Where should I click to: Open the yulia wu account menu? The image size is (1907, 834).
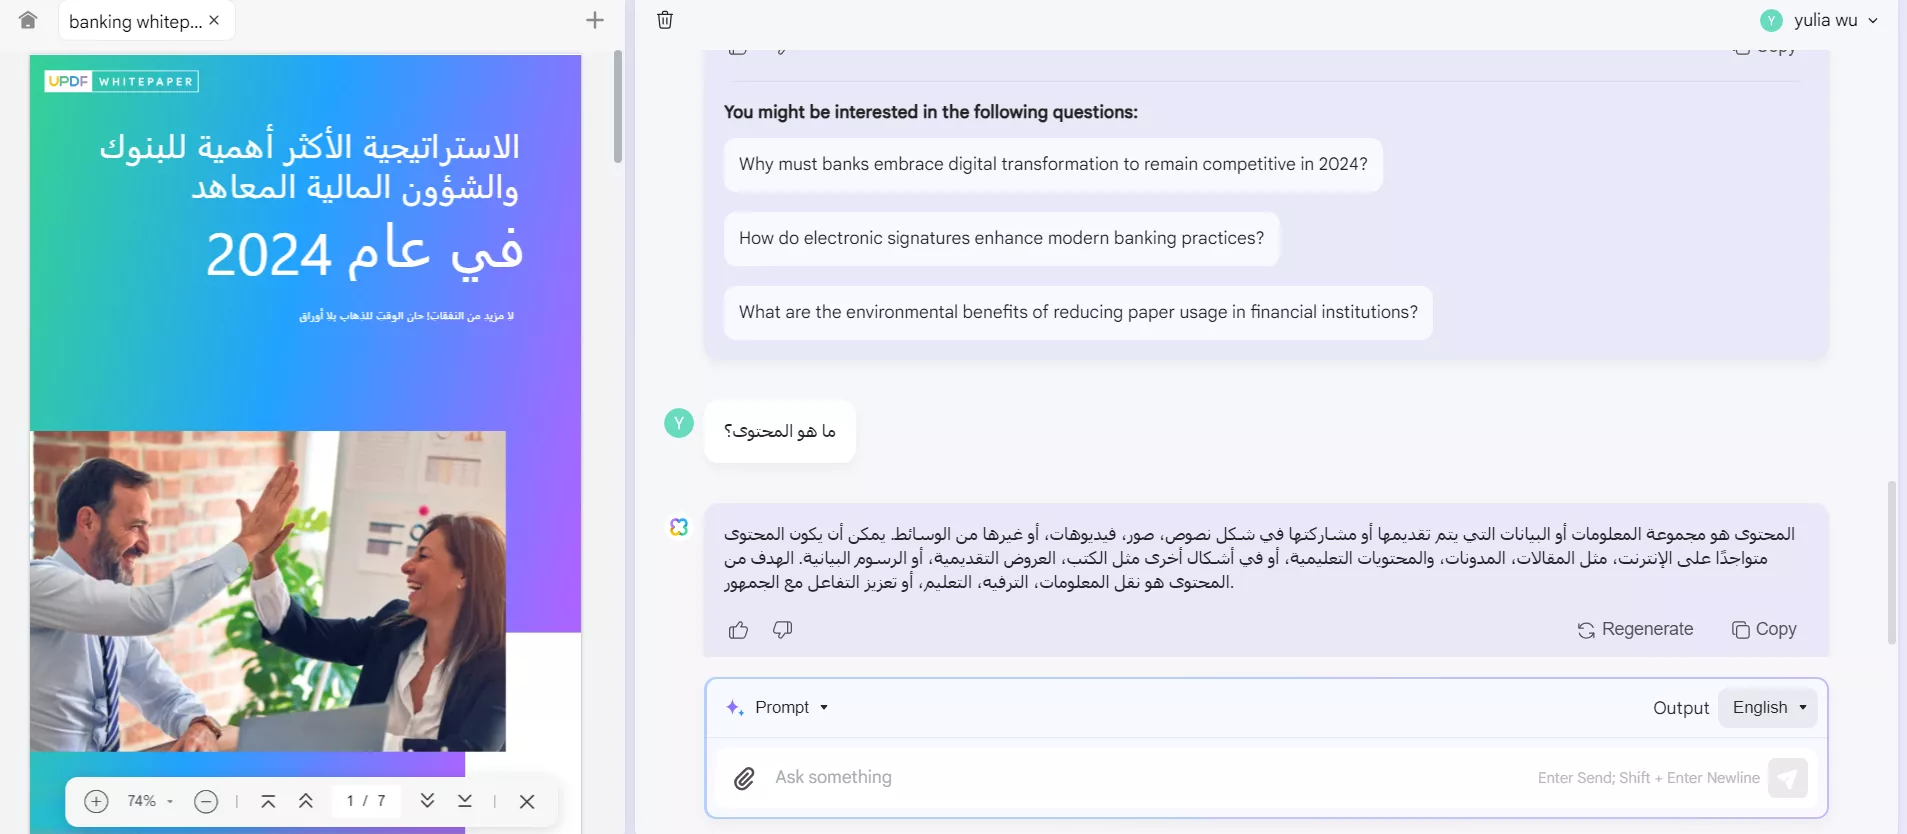click(1819, 20)
